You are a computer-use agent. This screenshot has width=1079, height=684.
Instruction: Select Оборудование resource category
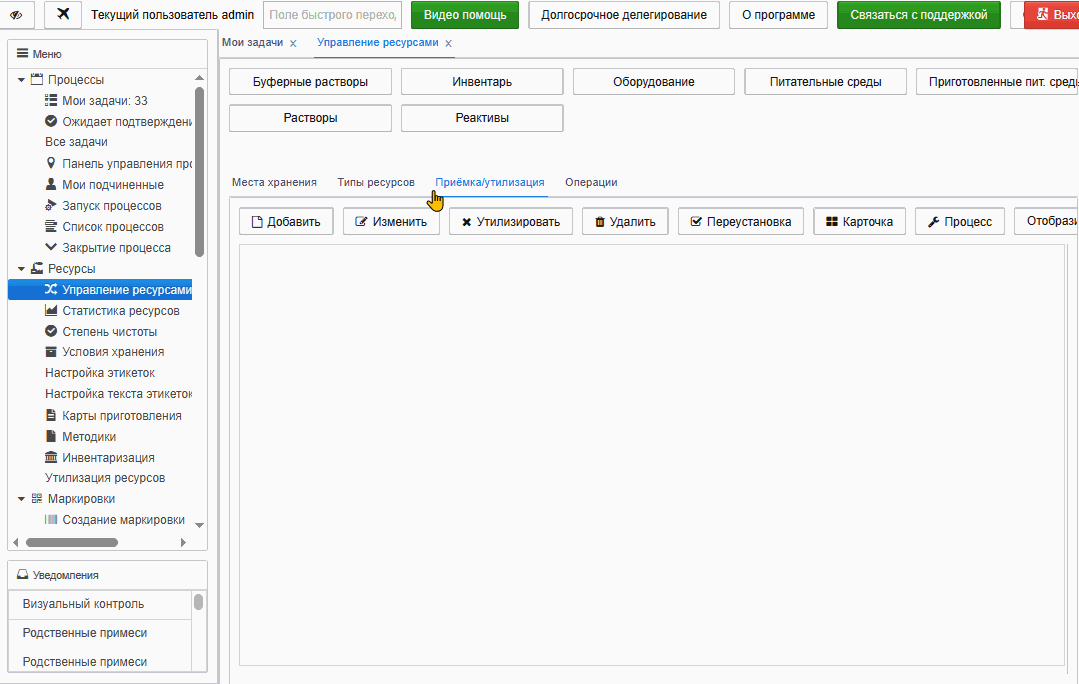click(x=654, y=82)
